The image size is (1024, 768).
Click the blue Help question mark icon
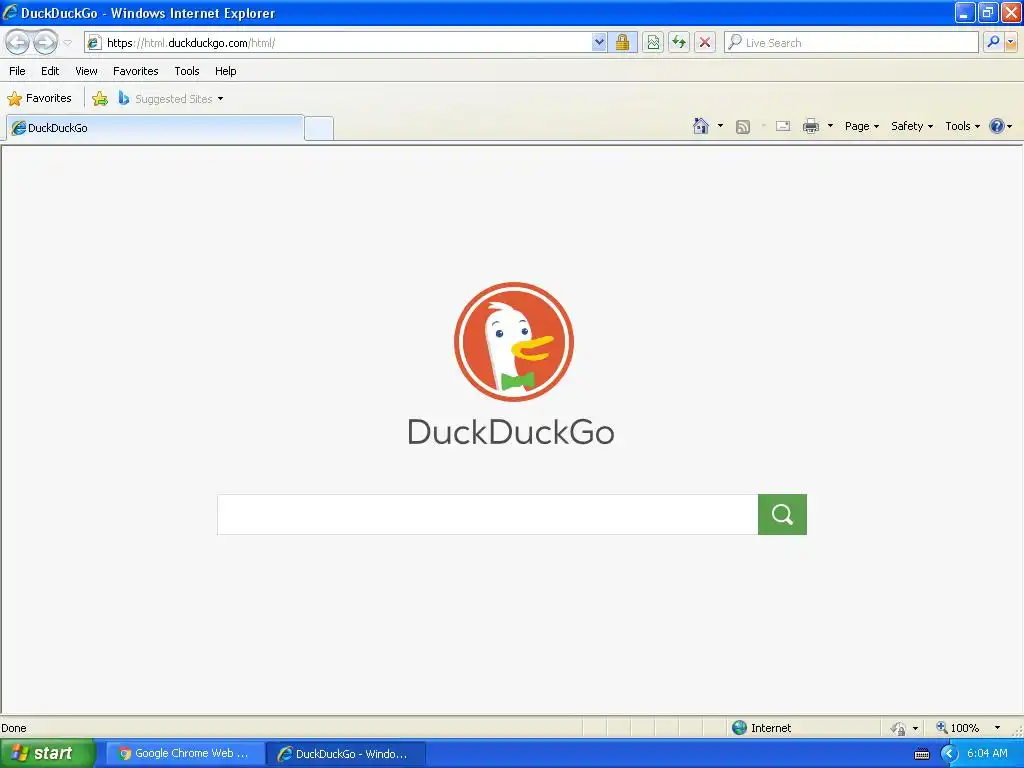(x=997, y=126)
